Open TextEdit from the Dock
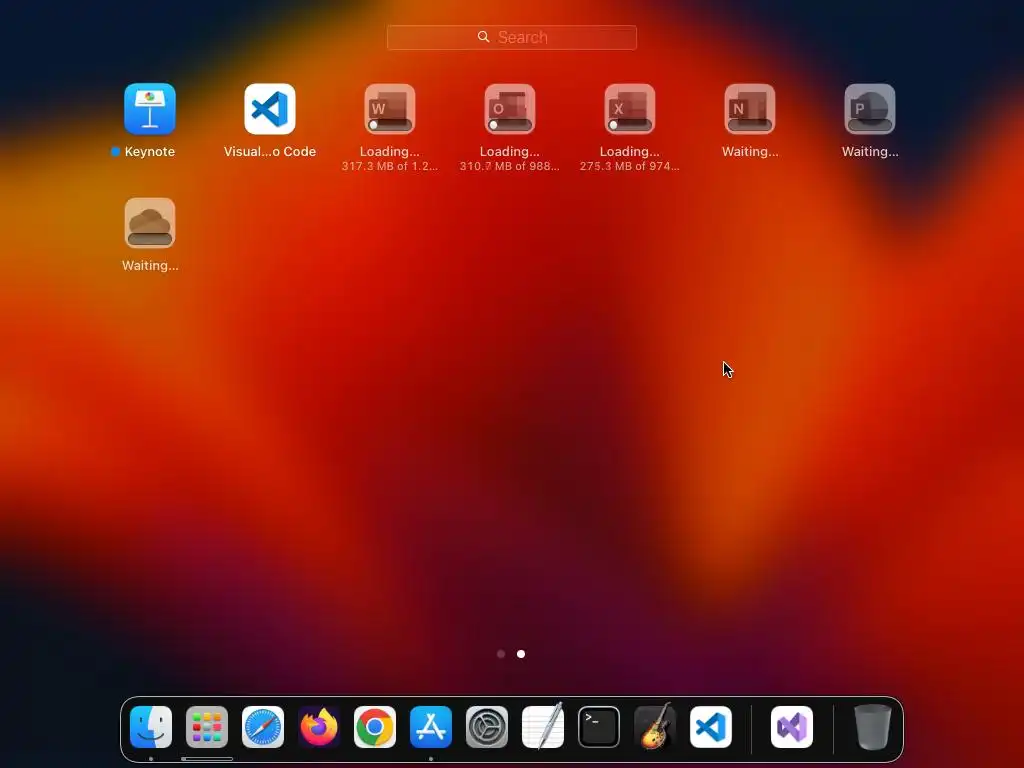Screen dimensions: 1024x768 [543, 727]
